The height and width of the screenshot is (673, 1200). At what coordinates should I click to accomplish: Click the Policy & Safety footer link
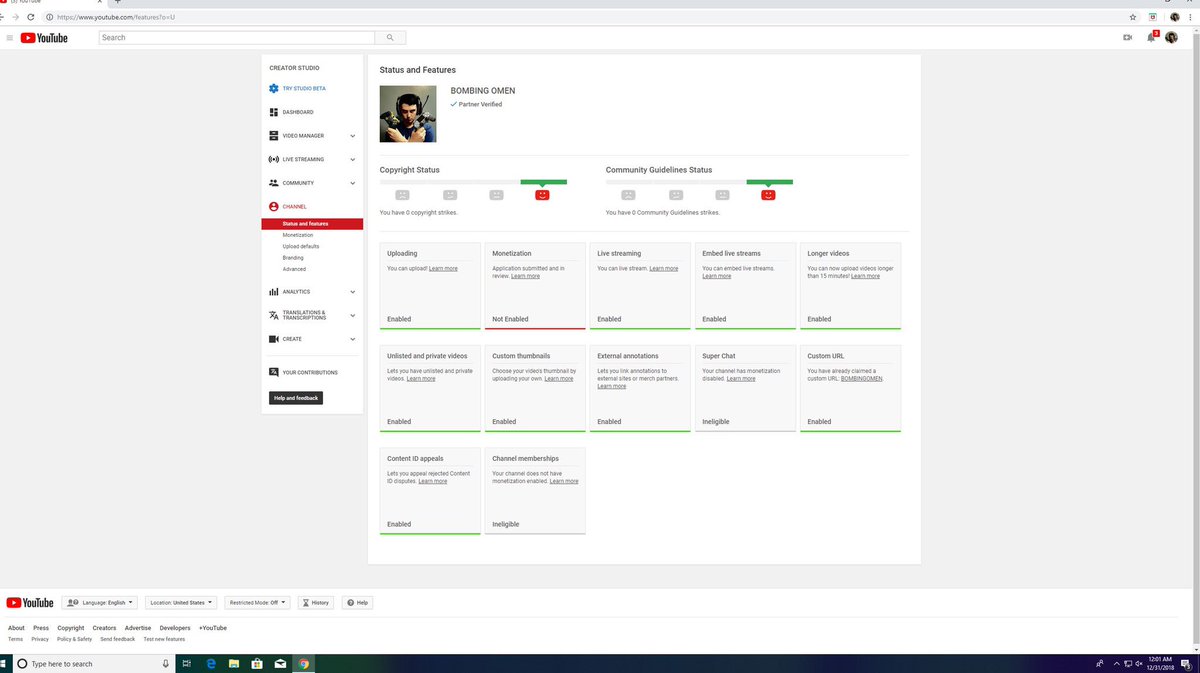point(74,639)
